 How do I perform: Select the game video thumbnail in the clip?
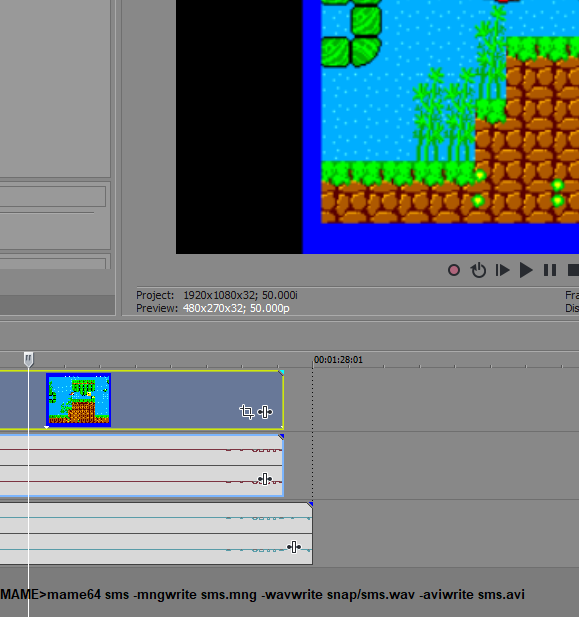point(79,400)
